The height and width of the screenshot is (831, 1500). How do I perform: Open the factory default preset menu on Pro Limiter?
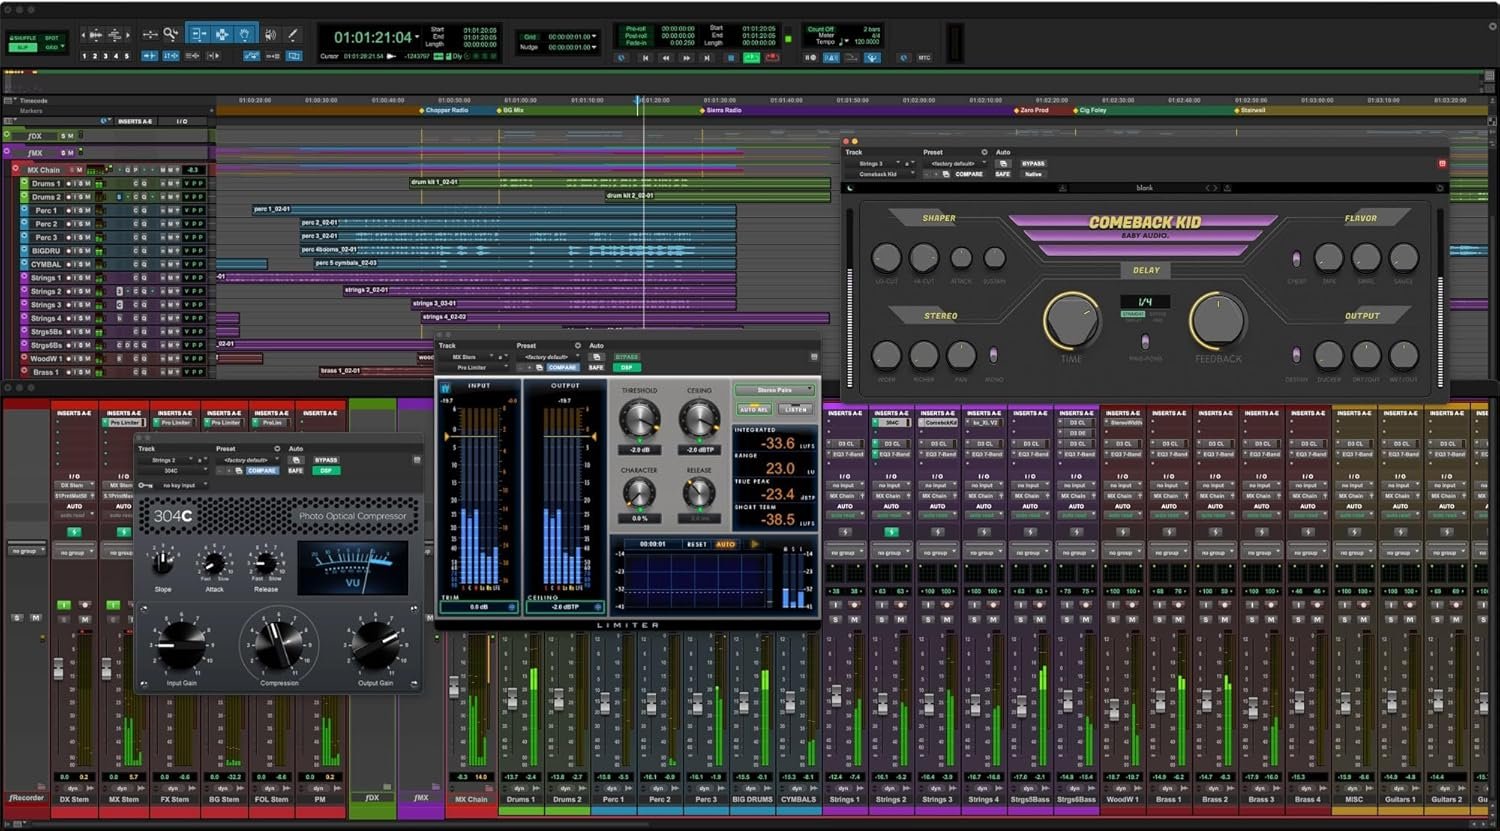click(x=547, y=357)
